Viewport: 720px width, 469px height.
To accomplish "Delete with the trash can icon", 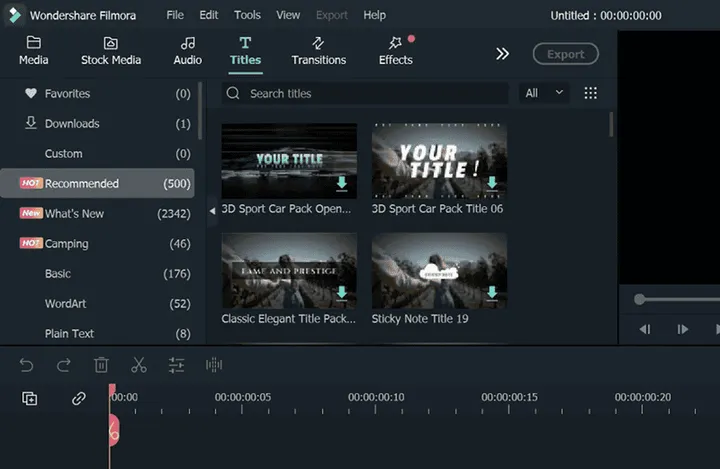I will [x=101, y=365].
